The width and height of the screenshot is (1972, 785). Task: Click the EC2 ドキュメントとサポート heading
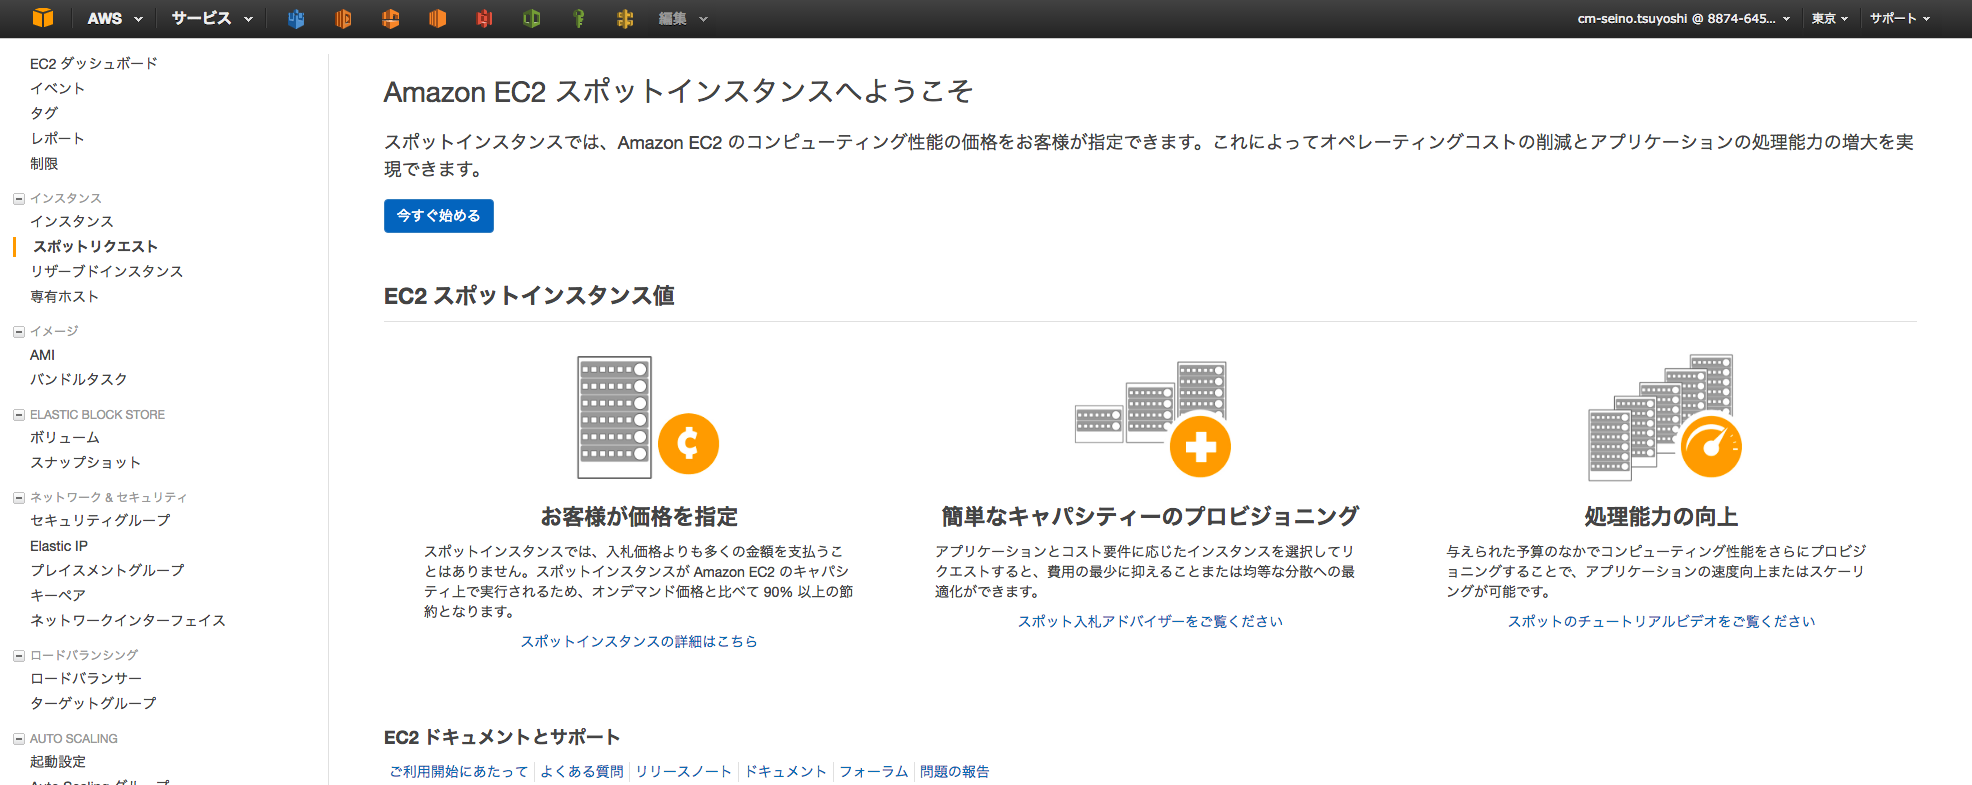(502, 737)
